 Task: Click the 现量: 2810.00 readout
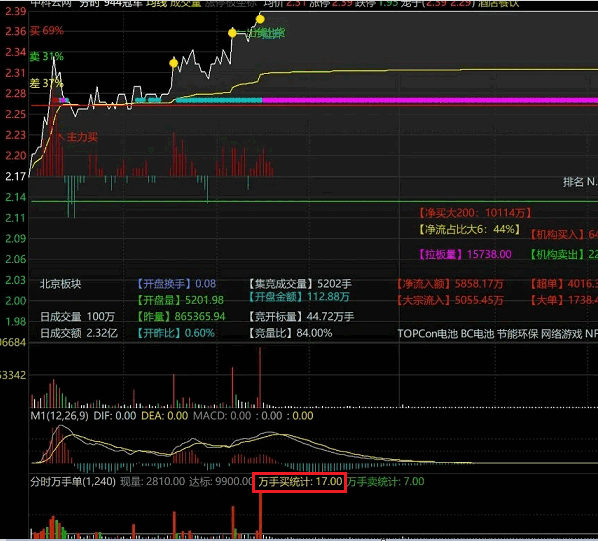153,481
